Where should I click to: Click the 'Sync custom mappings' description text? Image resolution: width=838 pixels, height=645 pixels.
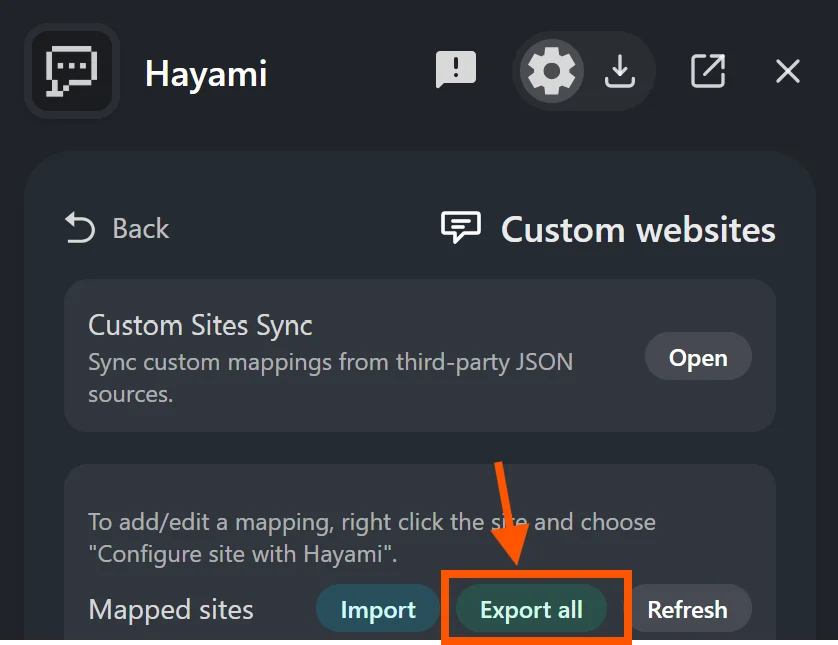tap(330, 378)
